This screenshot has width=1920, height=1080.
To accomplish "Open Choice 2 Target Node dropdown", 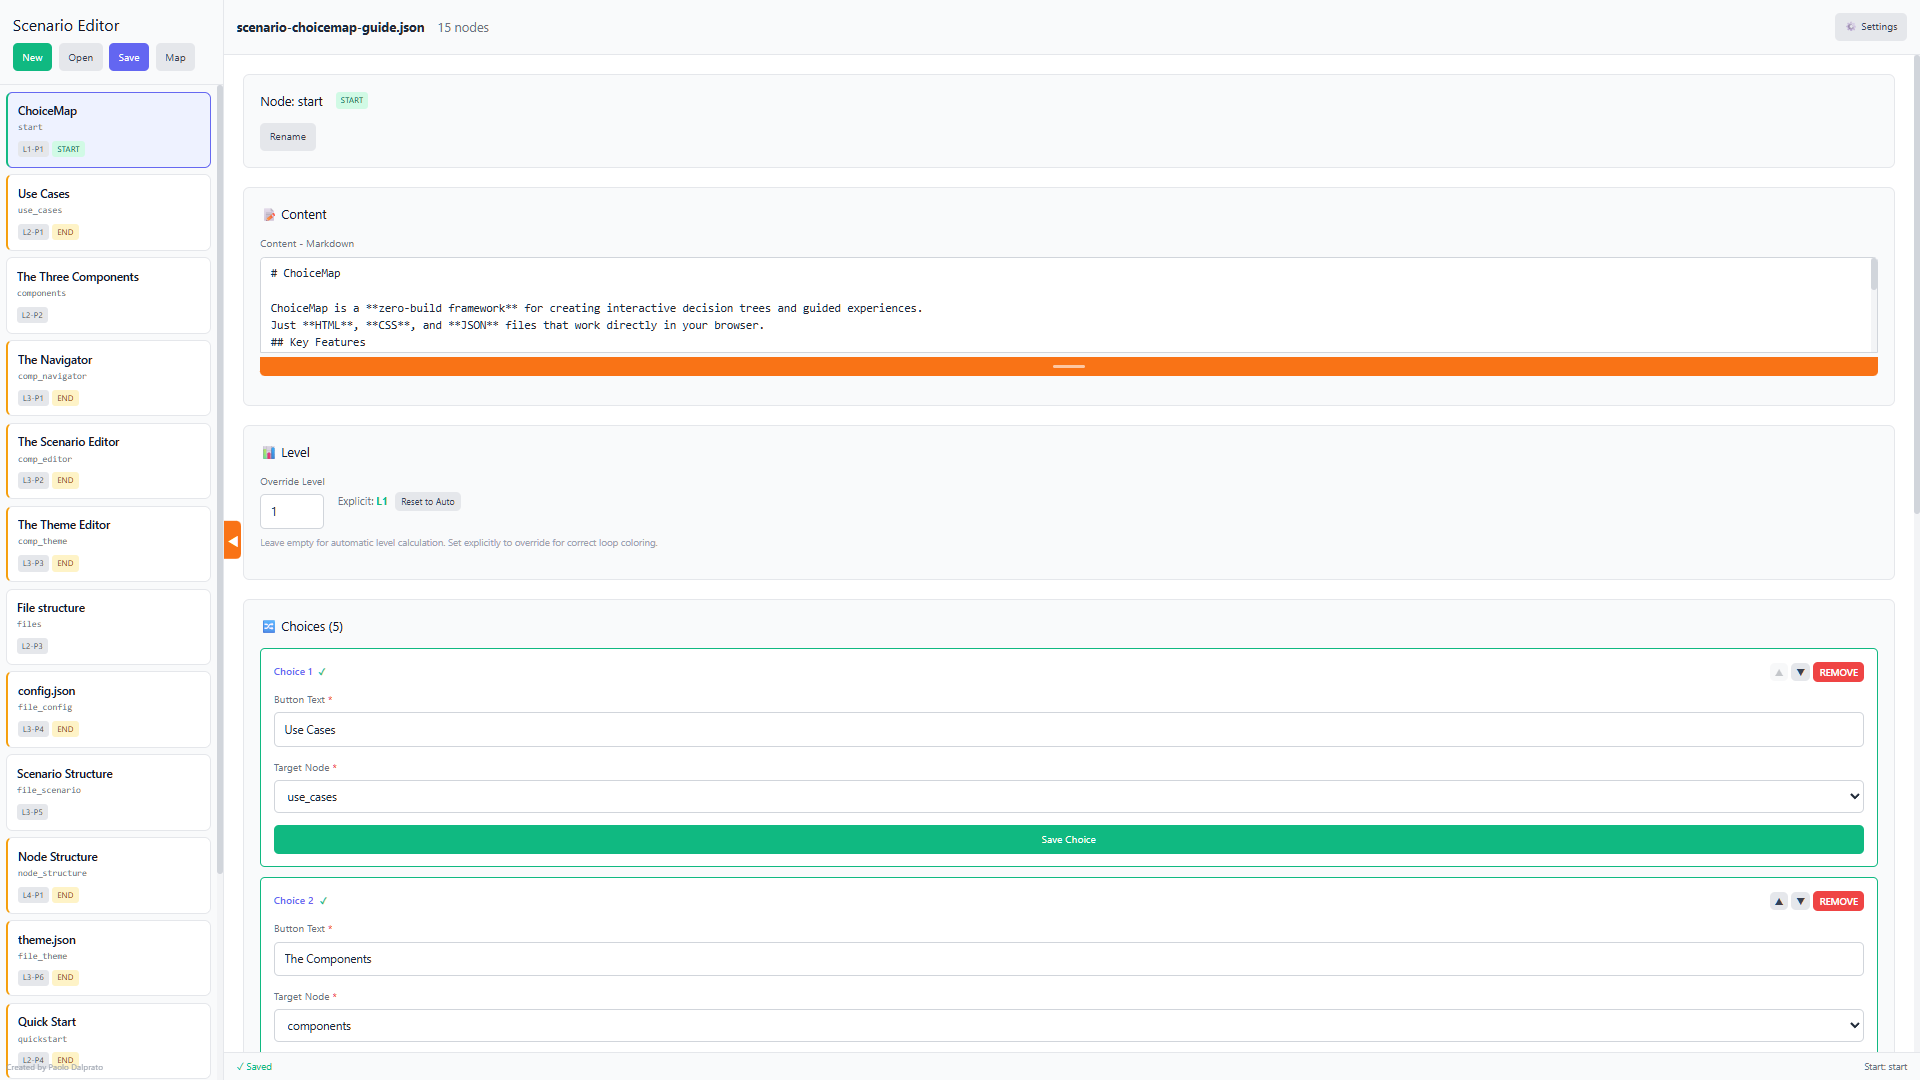I will click(x=1068, y=1026).
